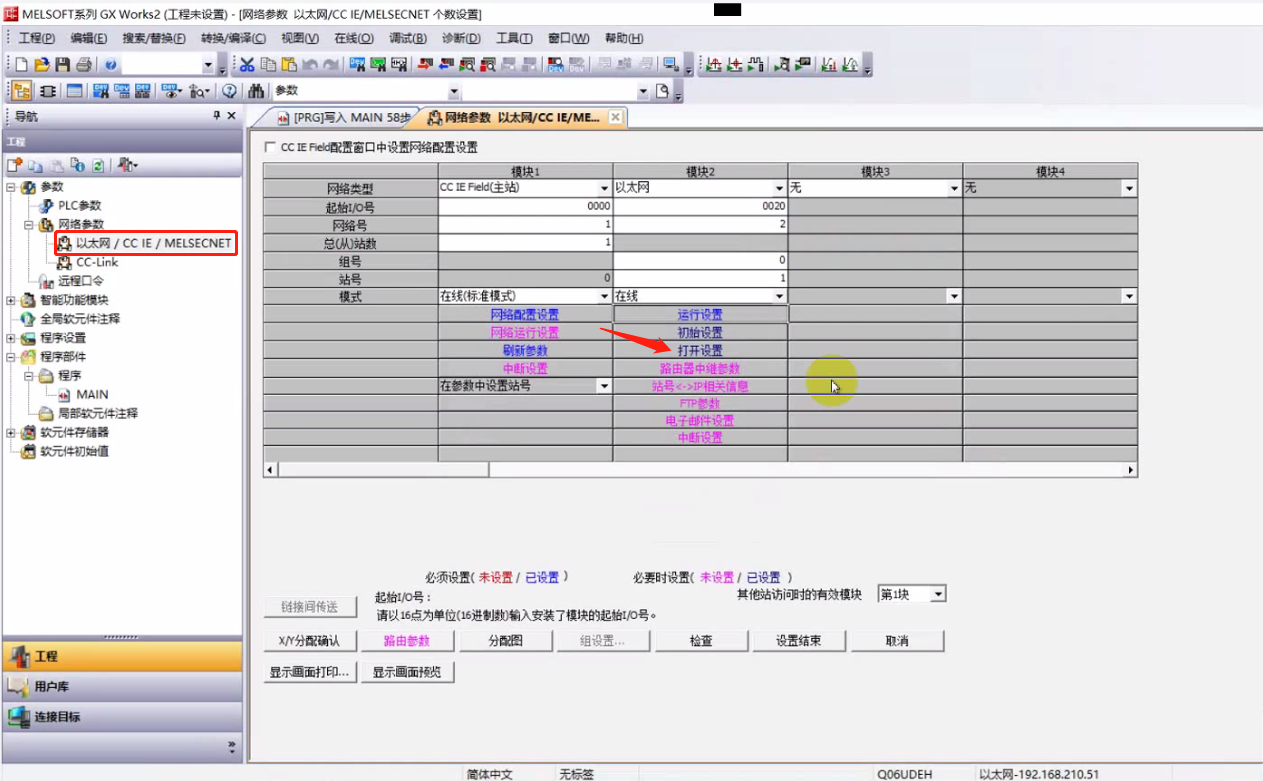1263x781 pixels.
Task: Enable CC IE Field configuration window checkbox
Action: pos(268,147)
